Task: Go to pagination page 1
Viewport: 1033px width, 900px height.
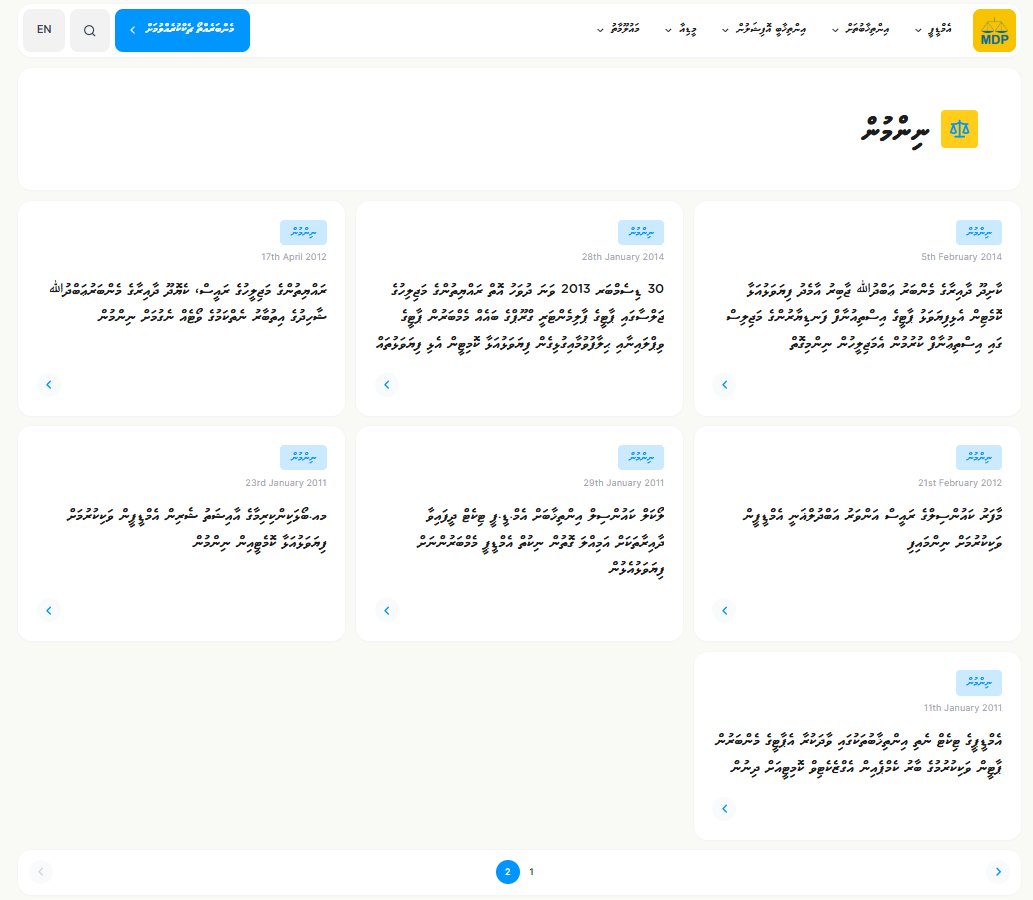Action: point(532,872)
